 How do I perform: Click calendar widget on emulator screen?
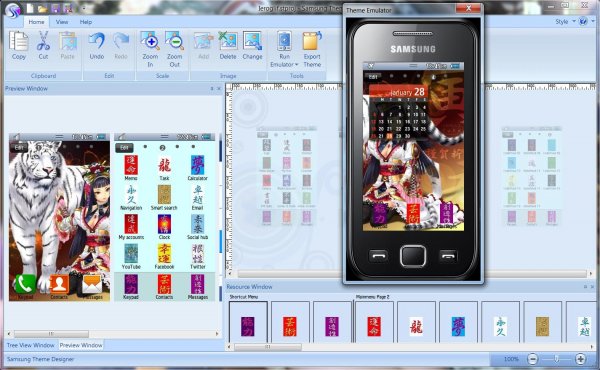[x=398, y=112]
